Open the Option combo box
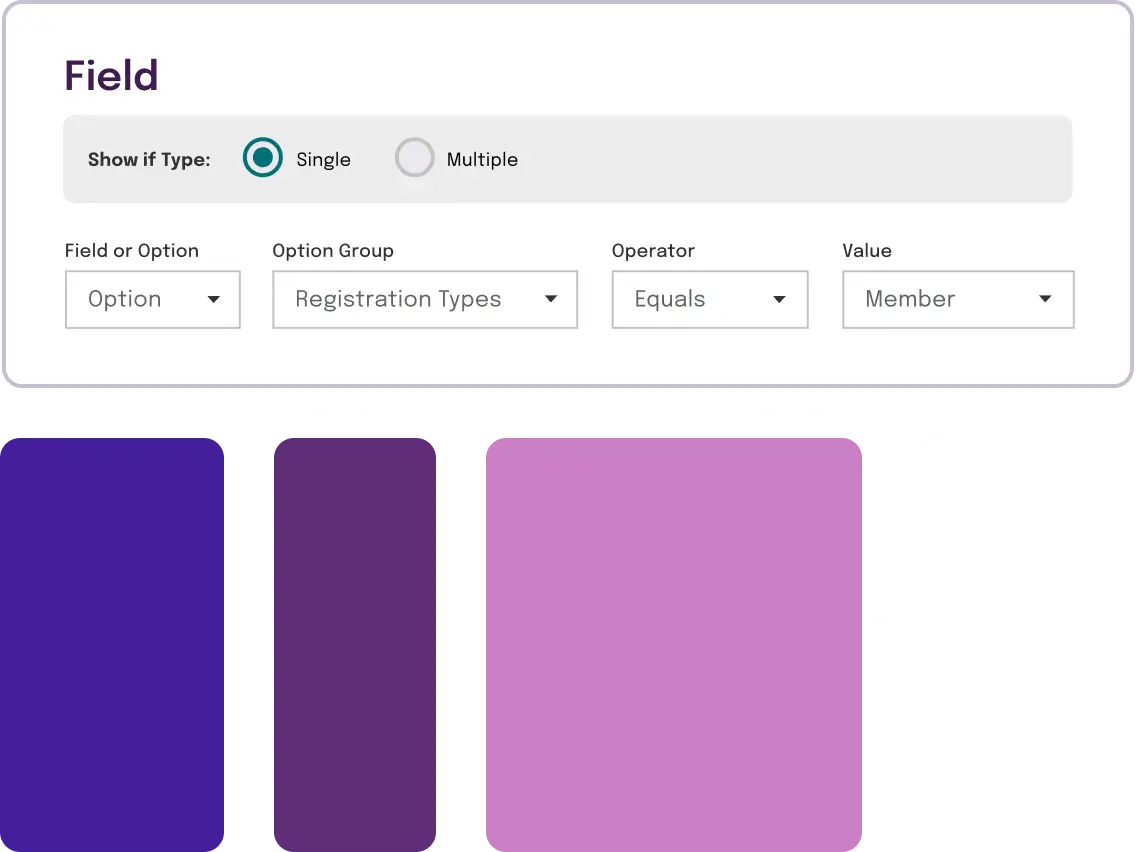 152,299
